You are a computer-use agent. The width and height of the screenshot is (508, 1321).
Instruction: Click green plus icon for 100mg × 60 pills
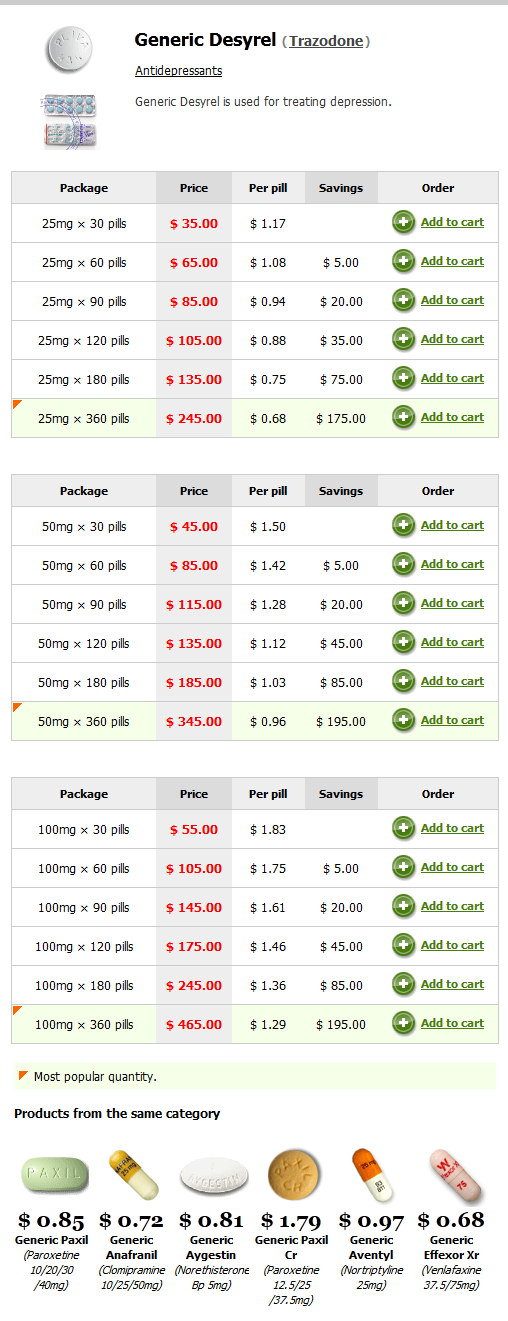click(x=403, y=868)
